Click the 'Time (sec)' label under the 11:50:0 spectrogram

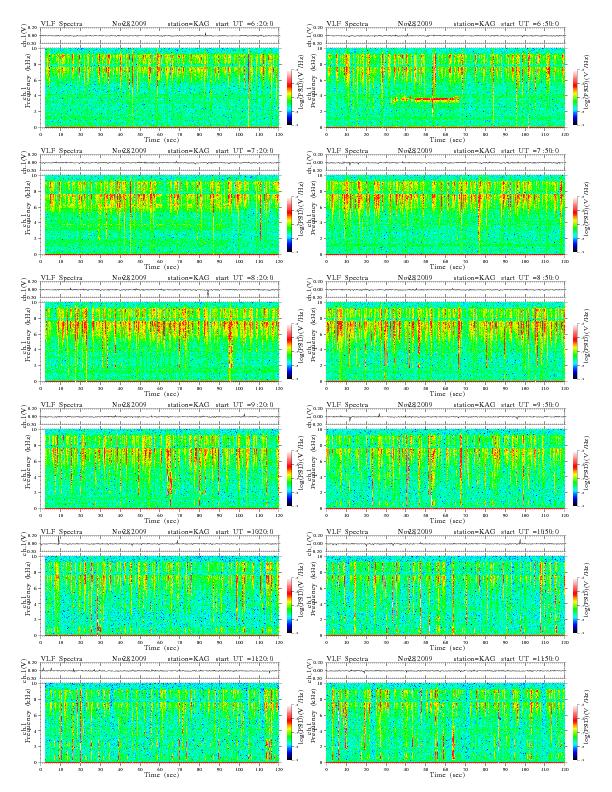[447, 774]
